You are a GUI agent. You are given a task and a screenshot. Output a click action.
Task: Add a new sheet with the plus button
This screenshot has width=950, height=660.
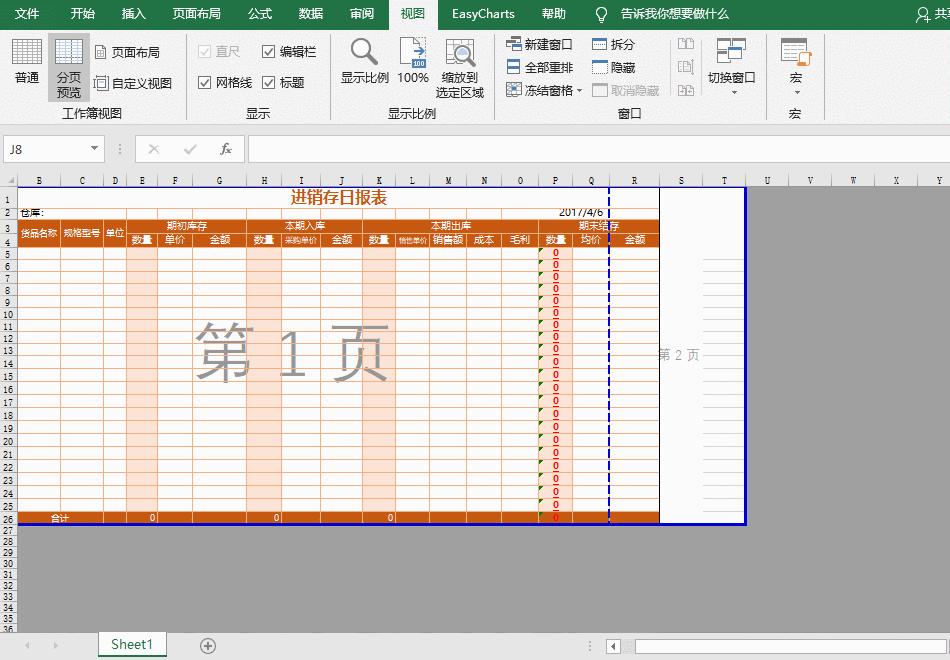(207, 645)
